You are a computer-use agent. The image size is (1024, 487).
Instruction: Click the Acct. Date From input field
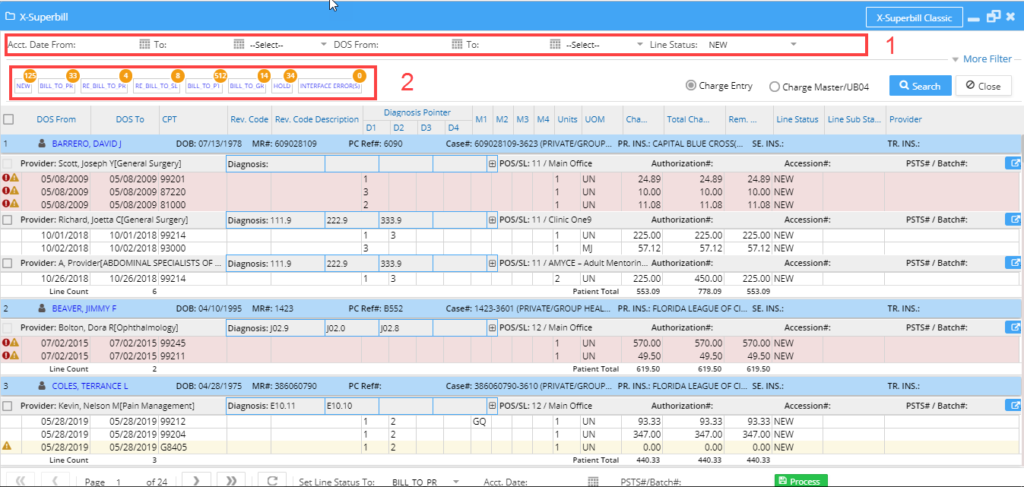click(x=108, y=45)
